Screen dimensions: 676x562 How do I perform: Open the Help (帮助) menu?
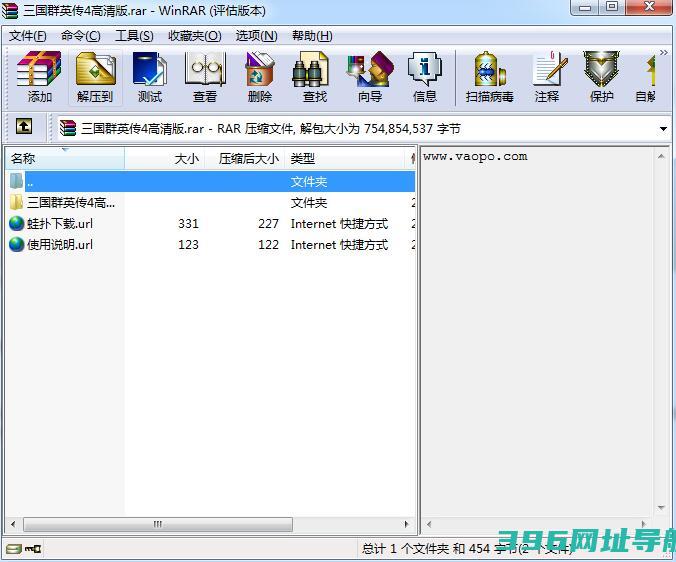(312, 36)
